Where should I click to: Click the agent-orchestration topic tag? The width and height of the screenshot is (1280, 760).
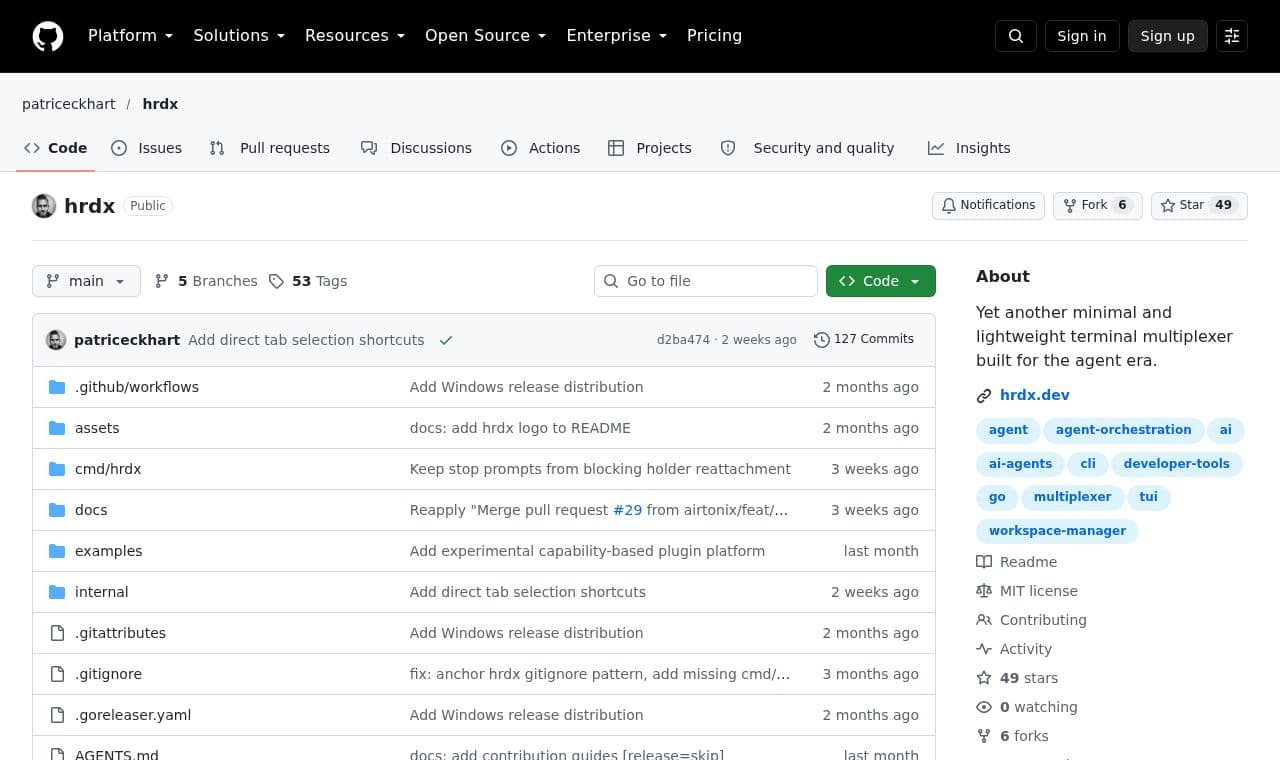pyautogui.click(x=1123, y=430)
